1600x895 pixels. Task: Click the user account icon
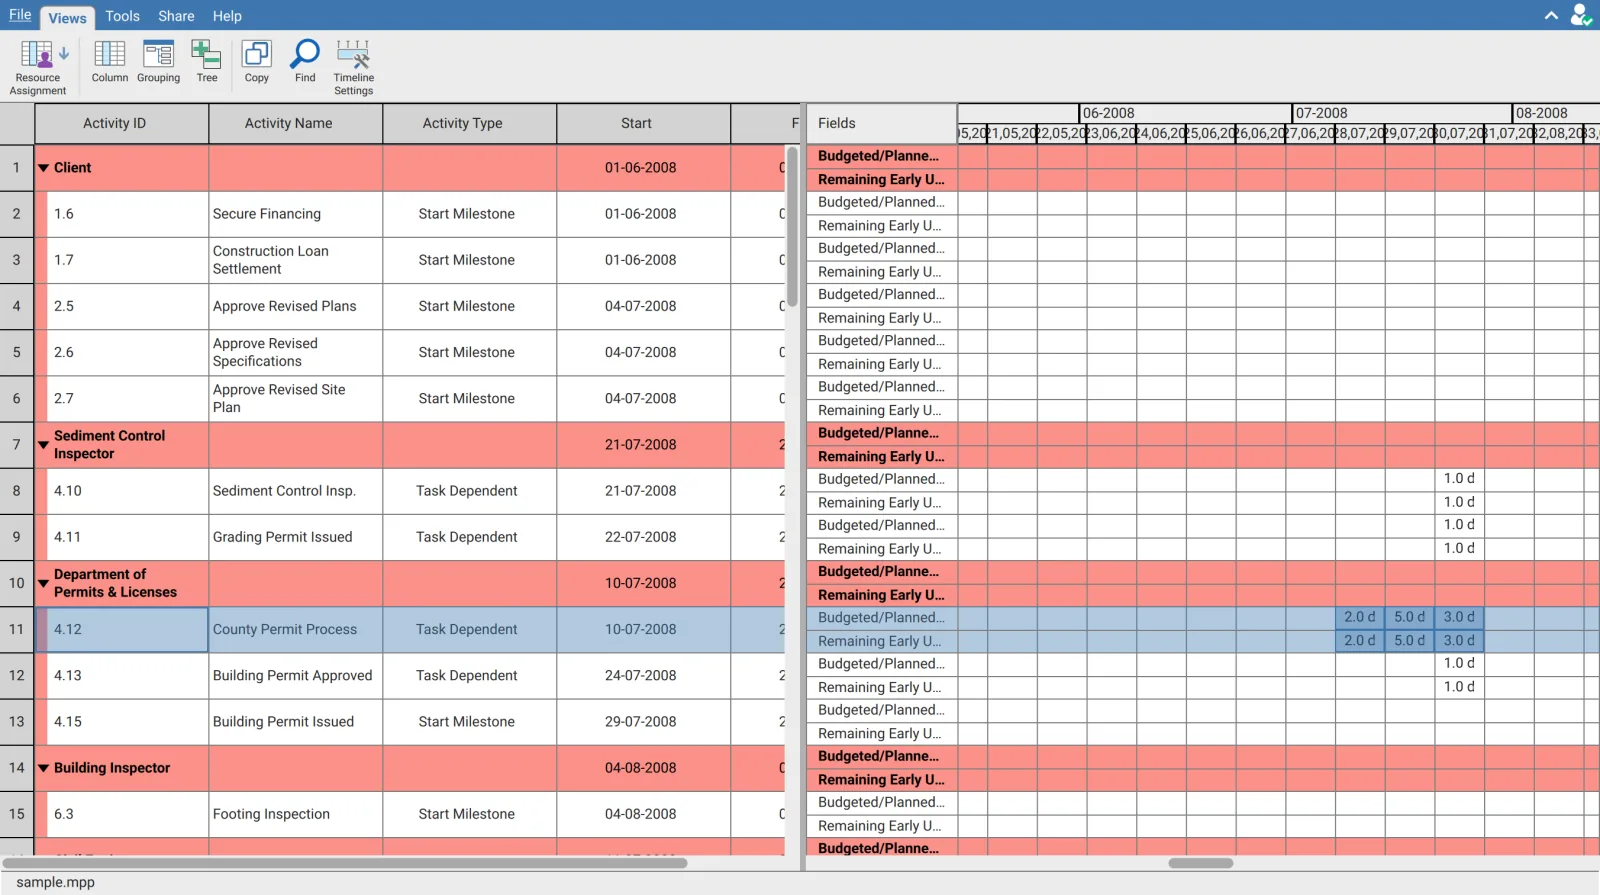(1581, 15)
